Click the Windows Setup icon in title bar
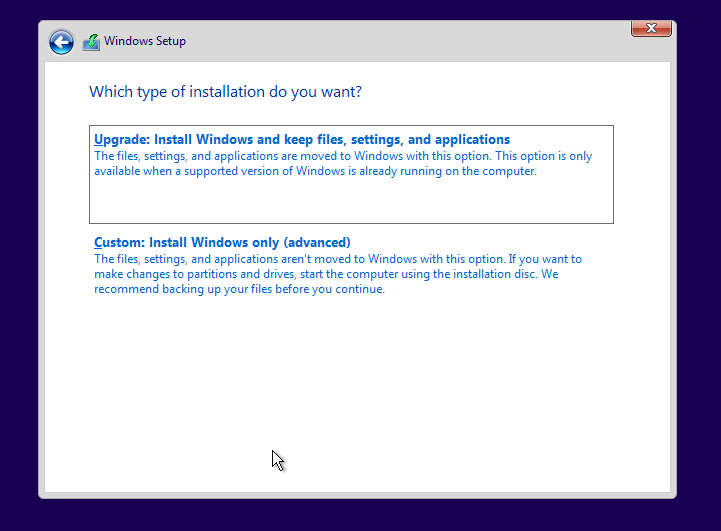This screenshot has height=531, width=721. coord(91,42)
